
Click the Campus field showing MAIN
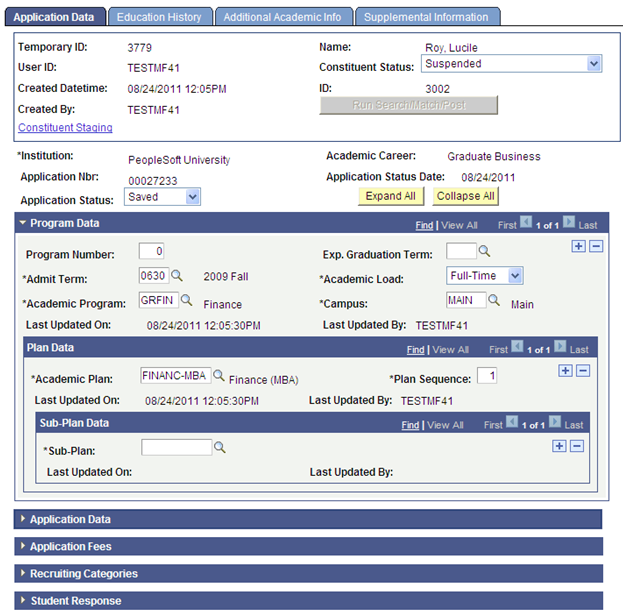point(466,300)
